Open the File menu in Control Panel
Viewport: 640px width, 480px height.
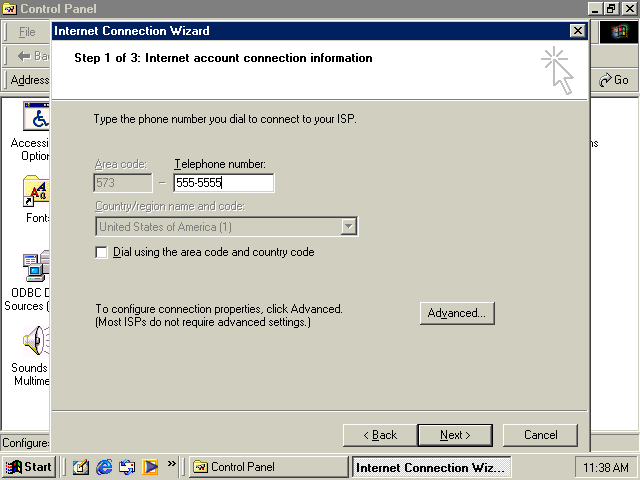pyautogui.click(x=27, y=32)
